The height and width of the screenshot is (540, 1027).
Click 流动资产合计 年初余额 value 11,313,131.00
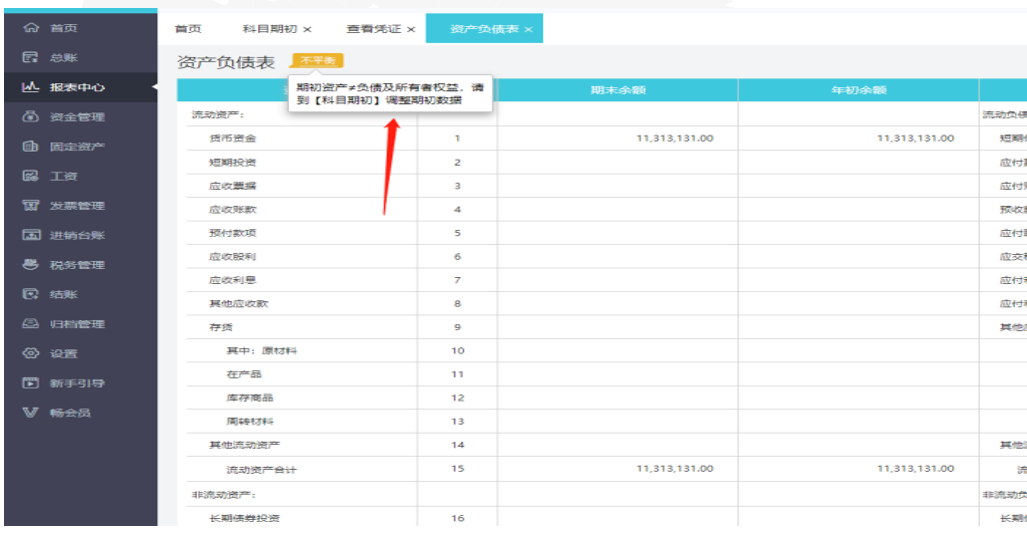[916, 469]
